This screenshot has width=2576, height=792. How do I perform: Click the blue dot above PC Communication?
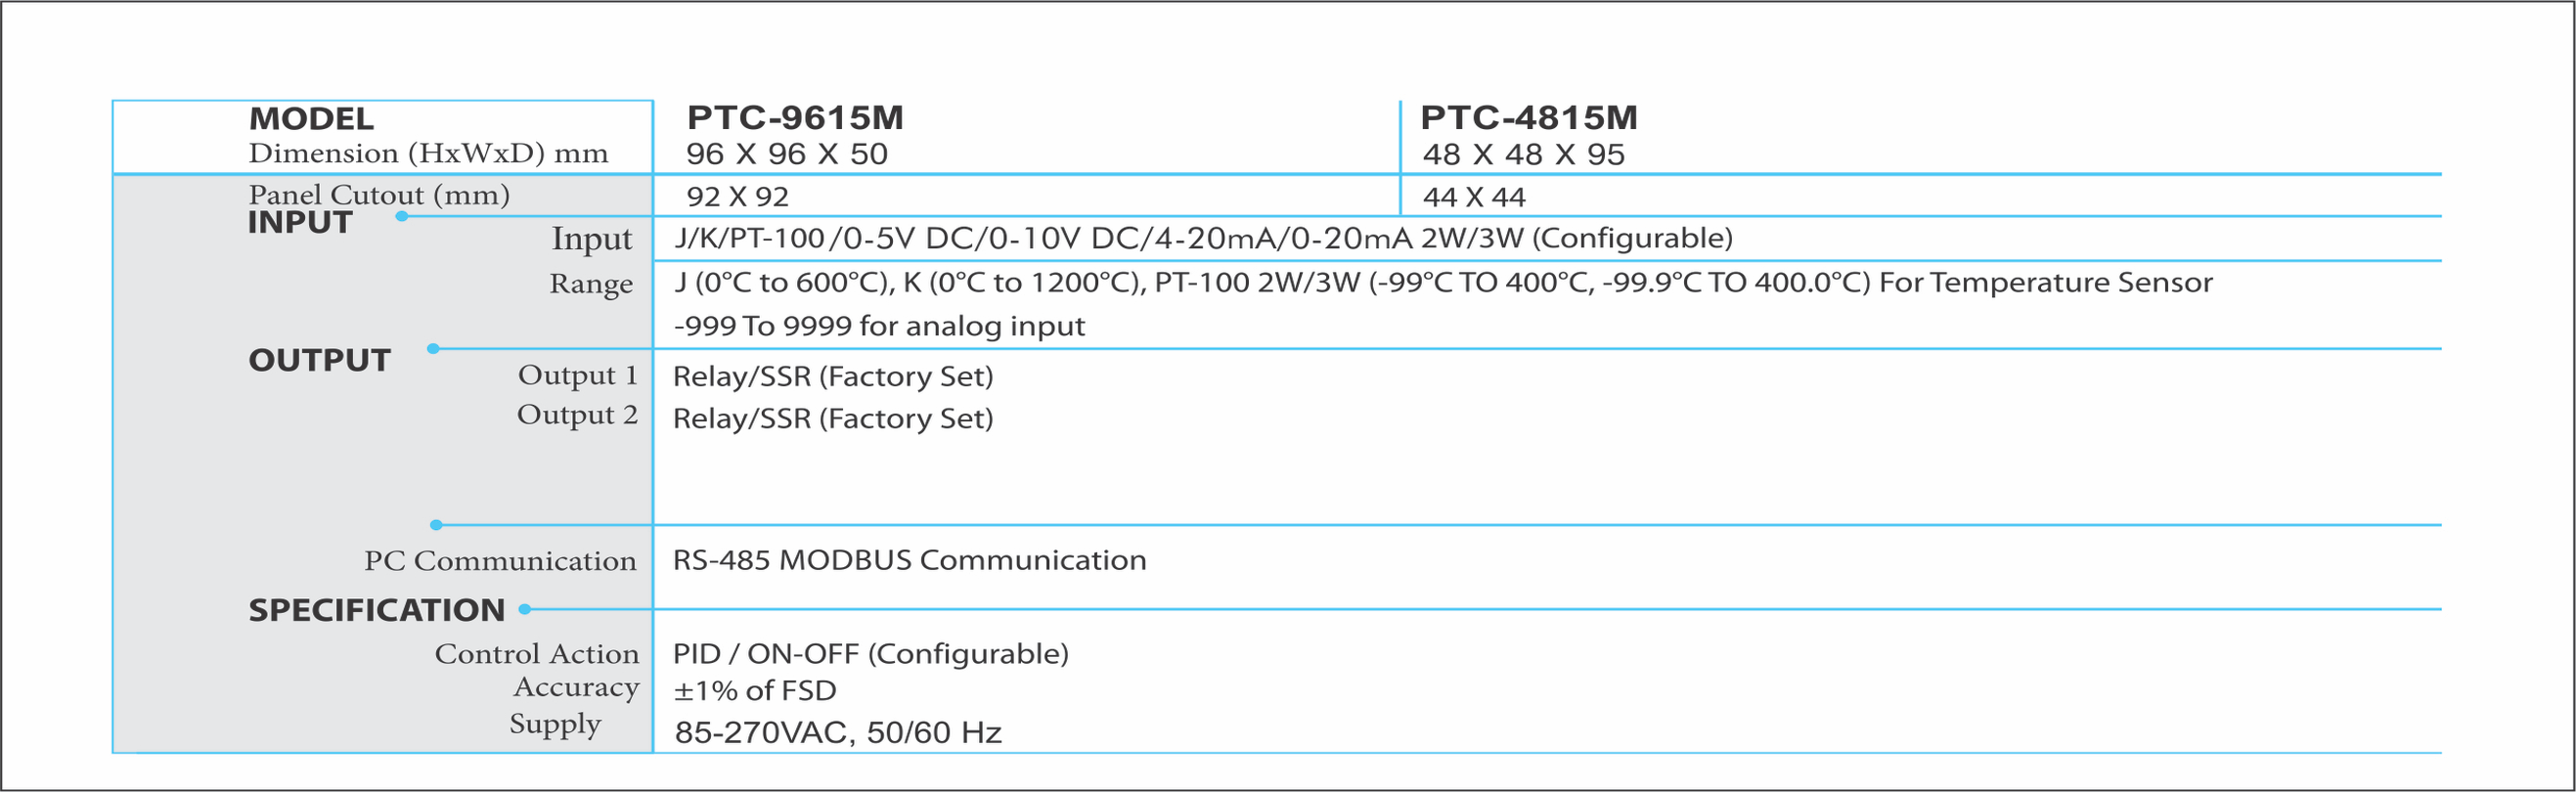pos(436,524)
